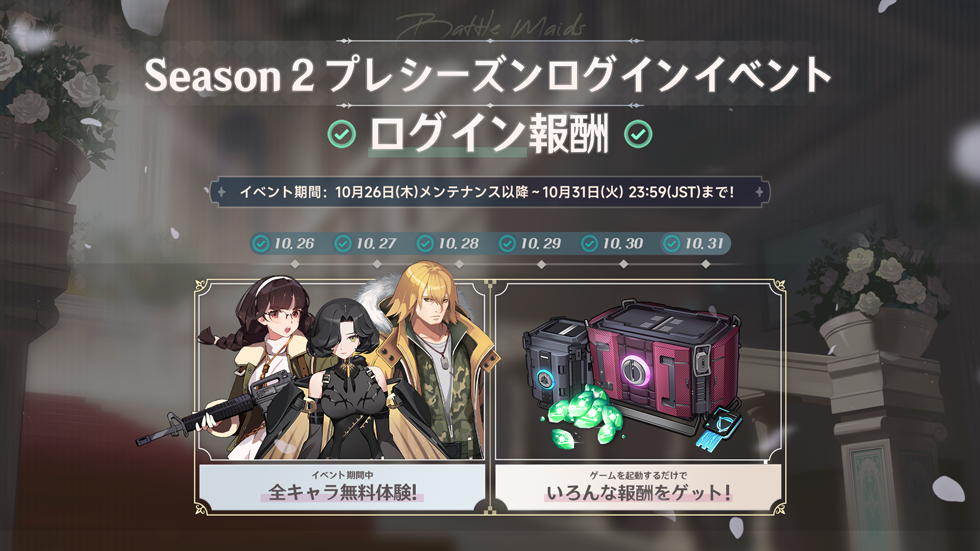
Task: Select the 10.30 date label
Action: 622,243
